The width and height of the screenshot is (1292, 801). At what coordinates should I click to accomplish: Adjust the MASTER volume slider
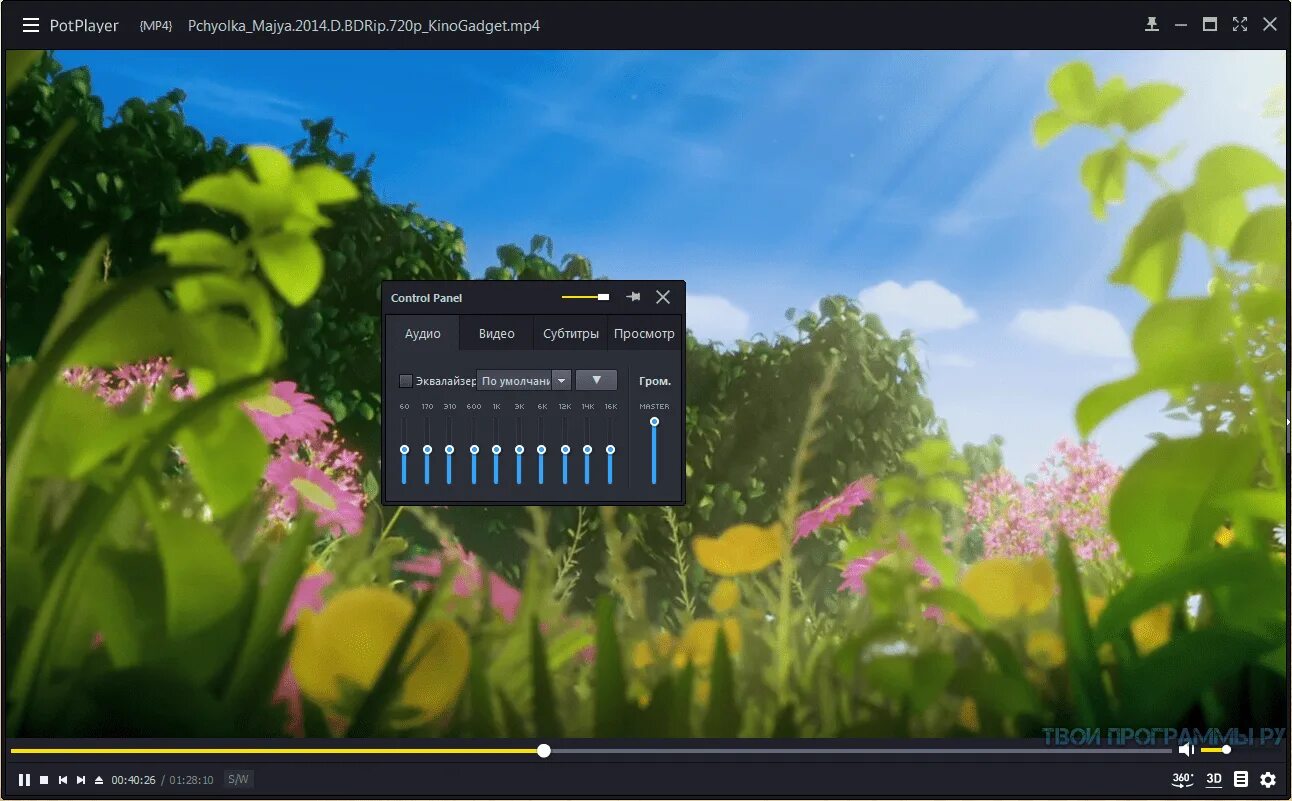tap(654, 450)
